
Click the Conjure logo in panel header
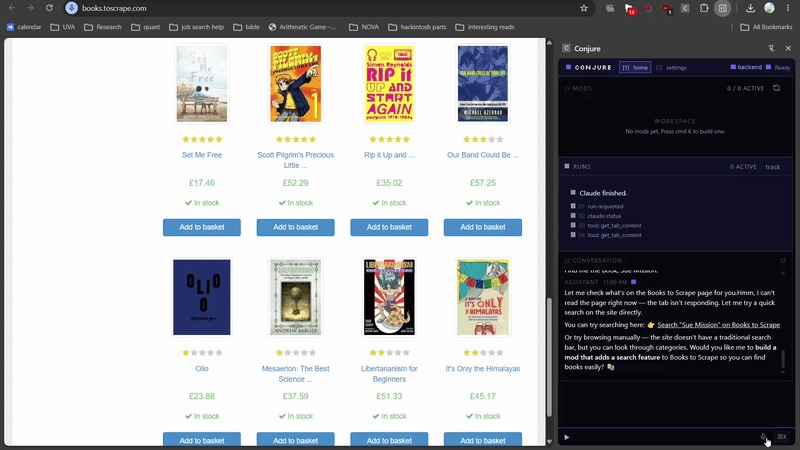[x=588, y=67]
